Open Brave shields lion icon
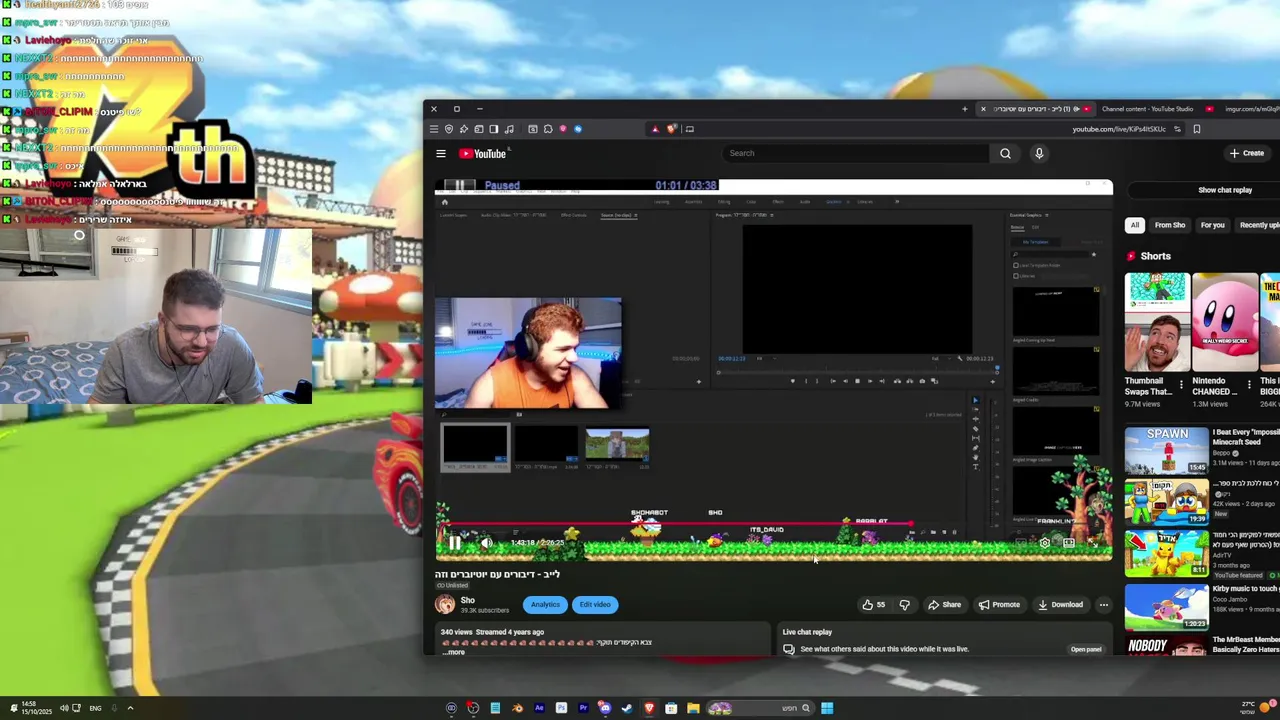The image size is (1280, 720). click(672, 129)
